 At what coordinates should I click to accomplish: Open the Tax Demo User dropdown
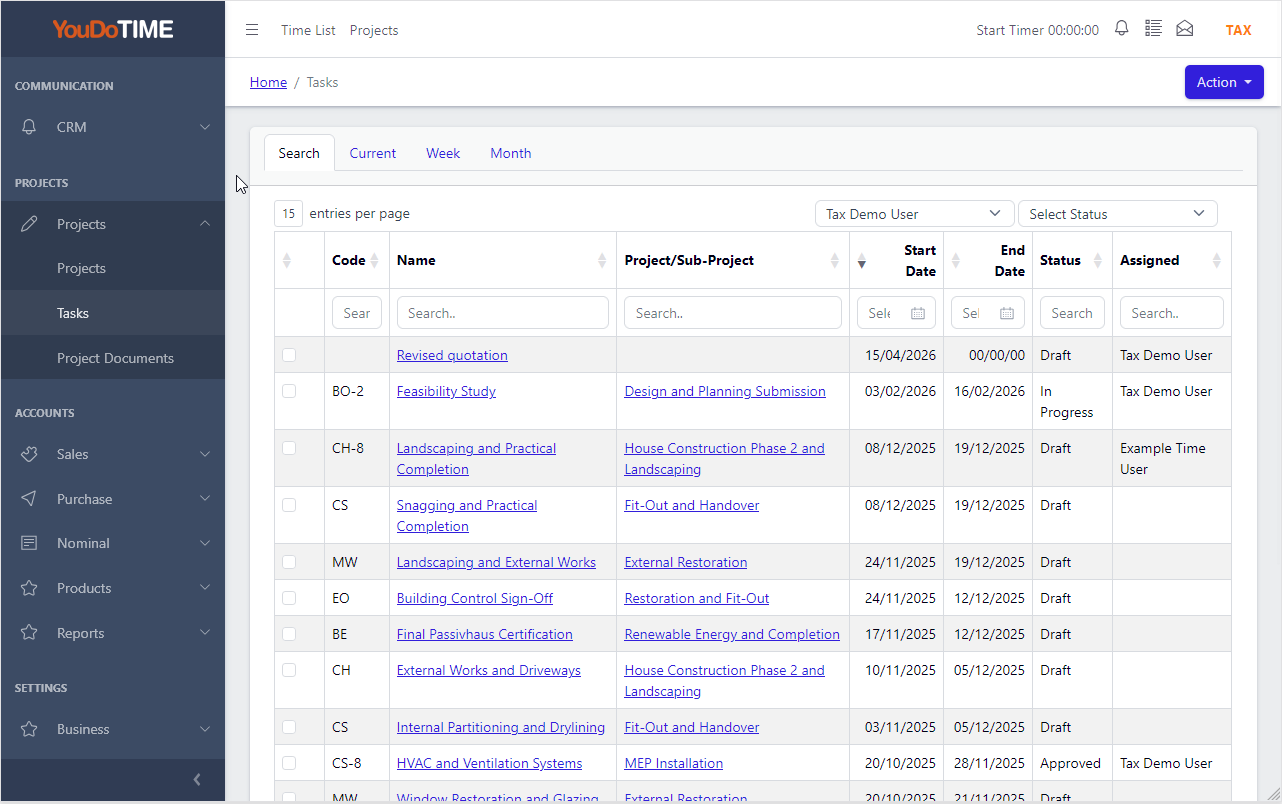pos(914,214)
